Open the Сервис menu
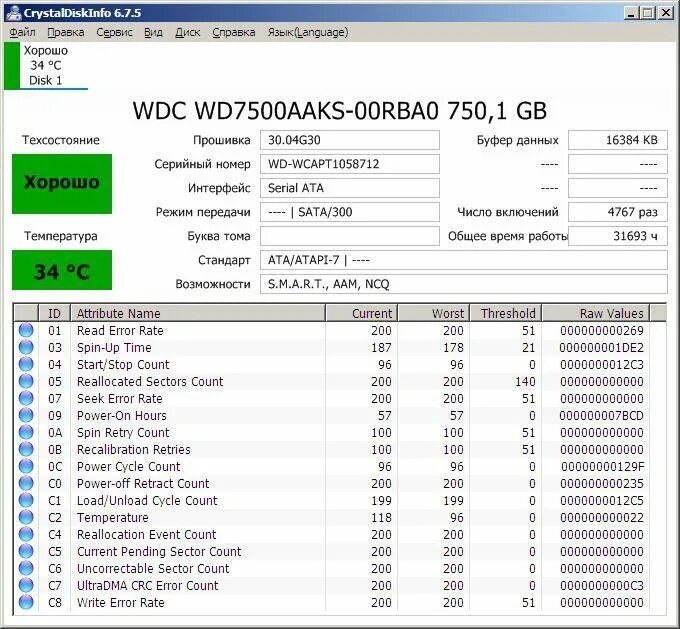 point(114,33)
